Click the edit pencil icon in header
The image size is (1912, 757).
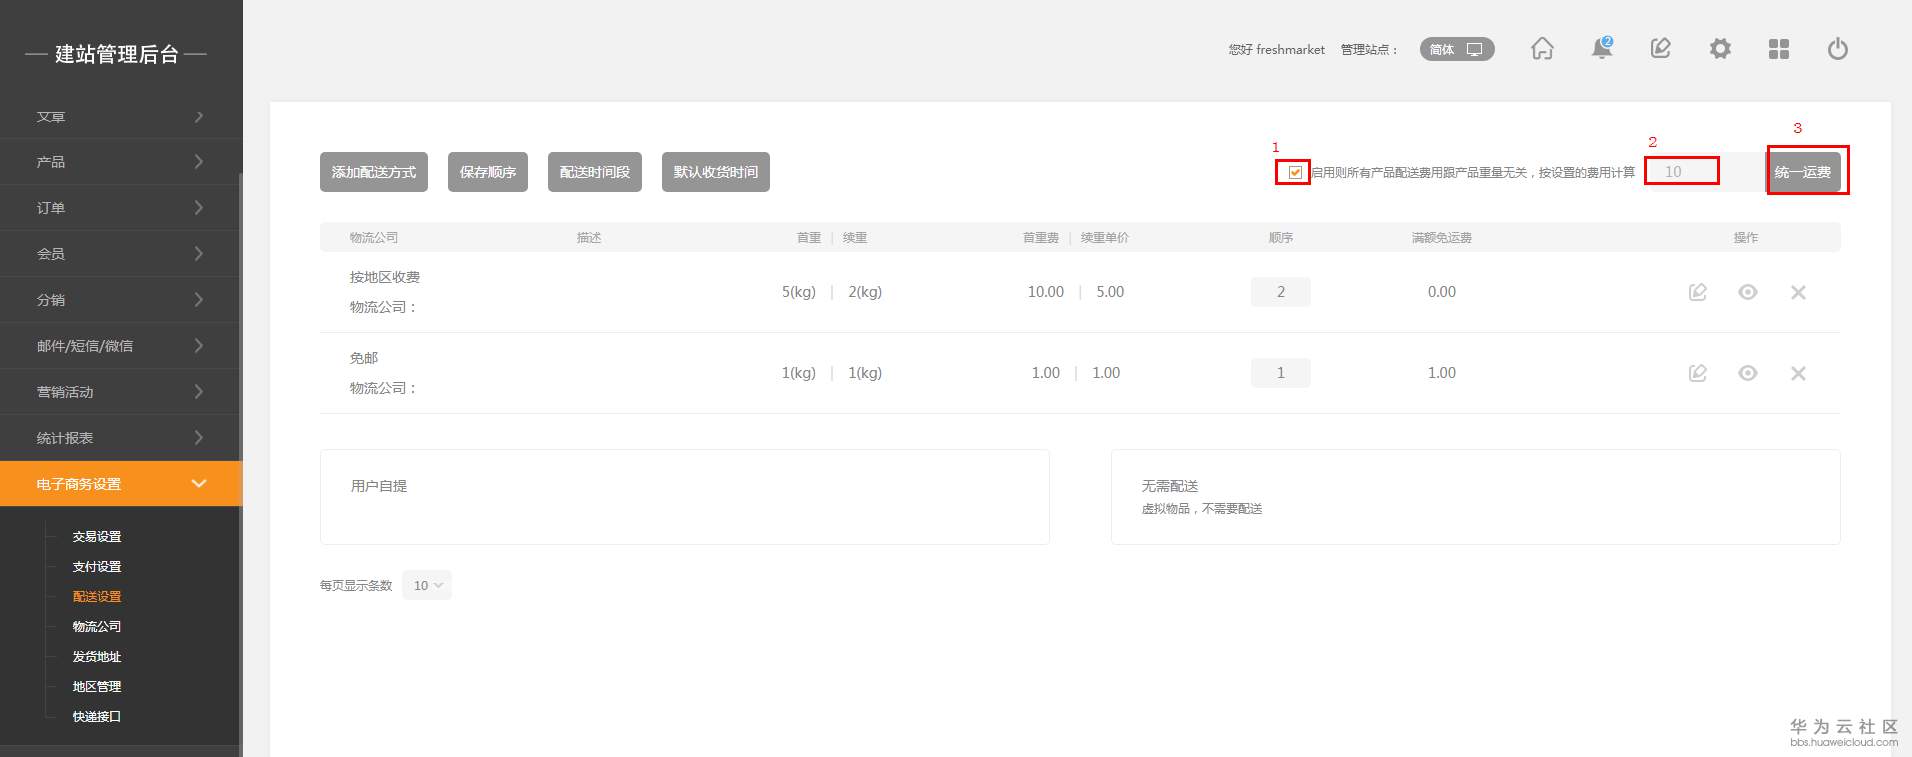point(1661,48)
